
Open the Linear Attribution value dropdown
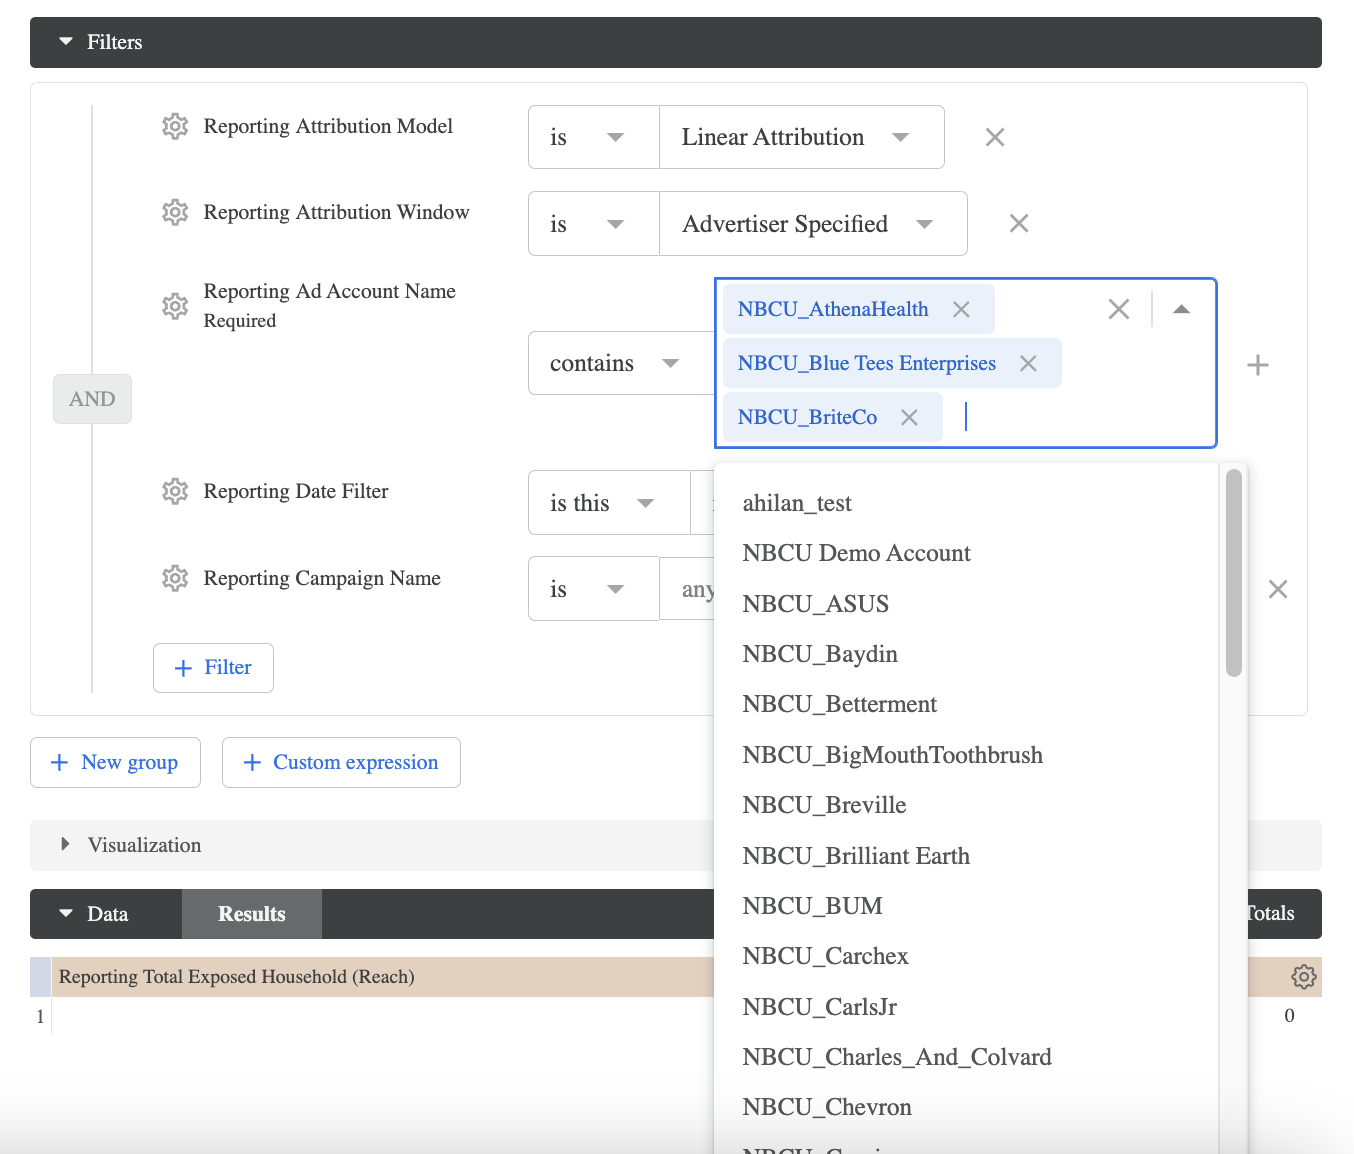pyautogui.click(x=802, y=137)
